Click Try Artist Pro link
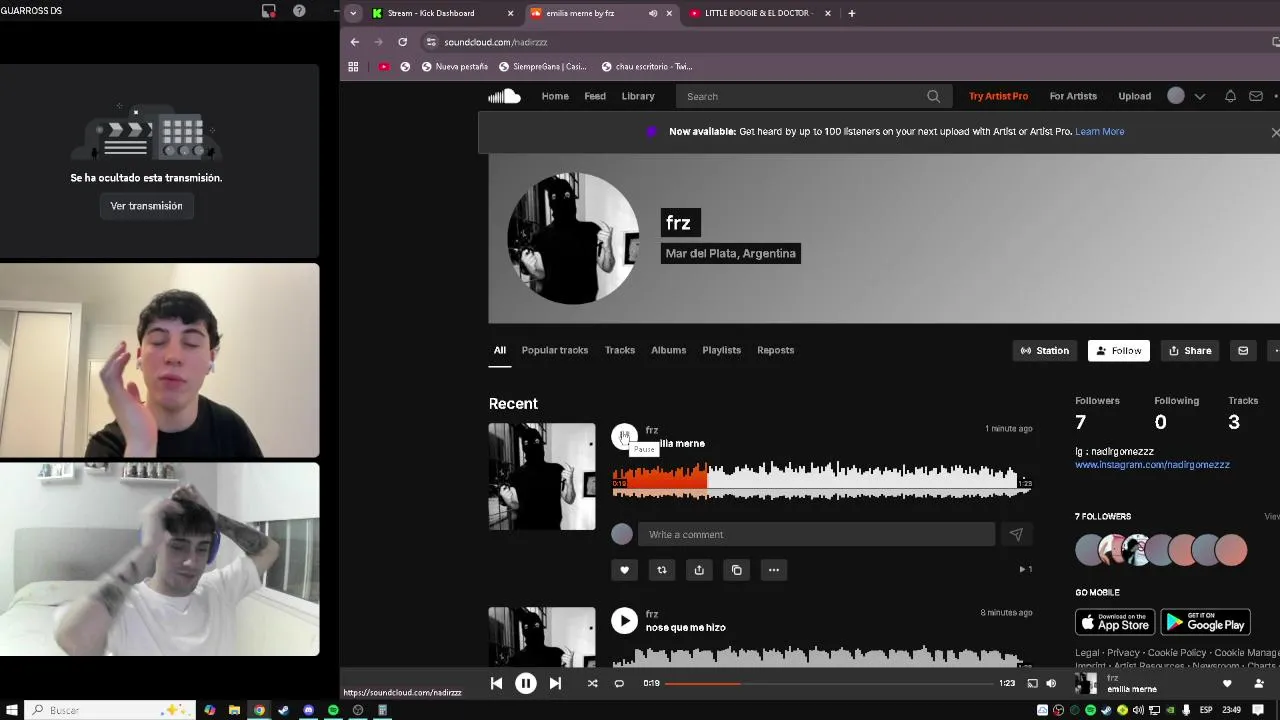This screenshot has width=1280, height=720. (998, 96)
